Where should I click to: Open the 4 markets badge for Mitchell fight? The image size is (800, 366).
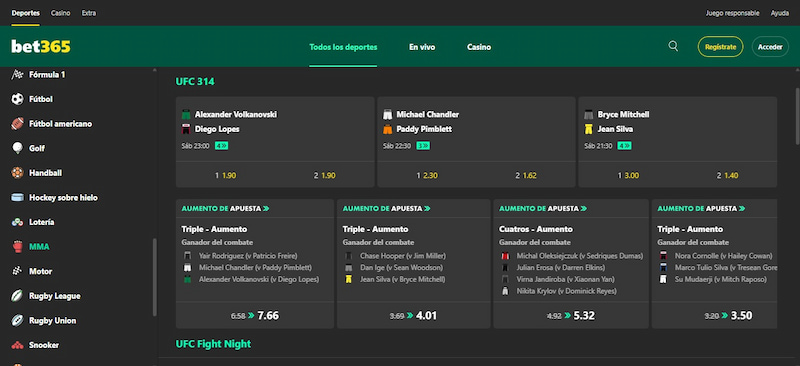point(624,146)
